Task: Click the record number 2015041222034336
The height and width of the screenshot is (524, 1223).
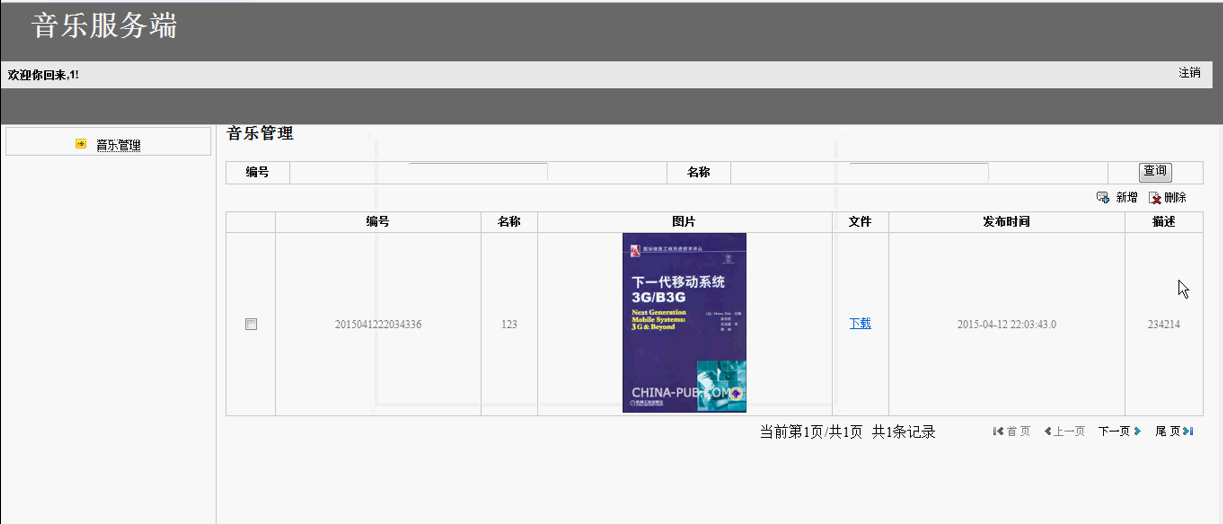Action: [x=378, y=324]
